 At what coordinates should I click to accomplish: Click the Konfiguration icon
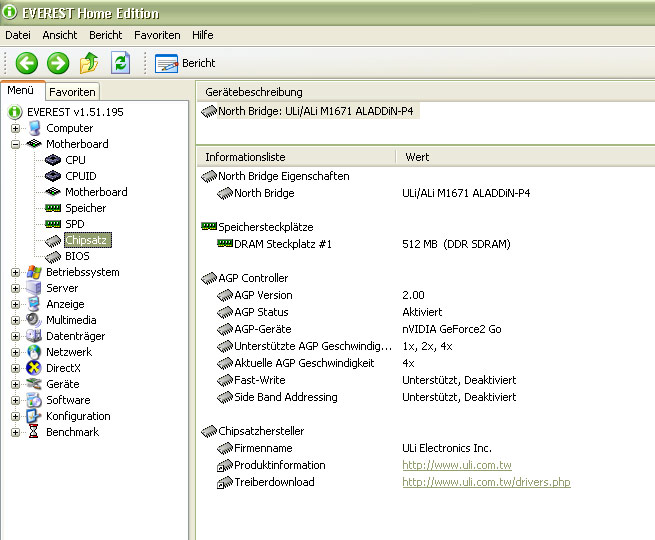coord(33,416)
